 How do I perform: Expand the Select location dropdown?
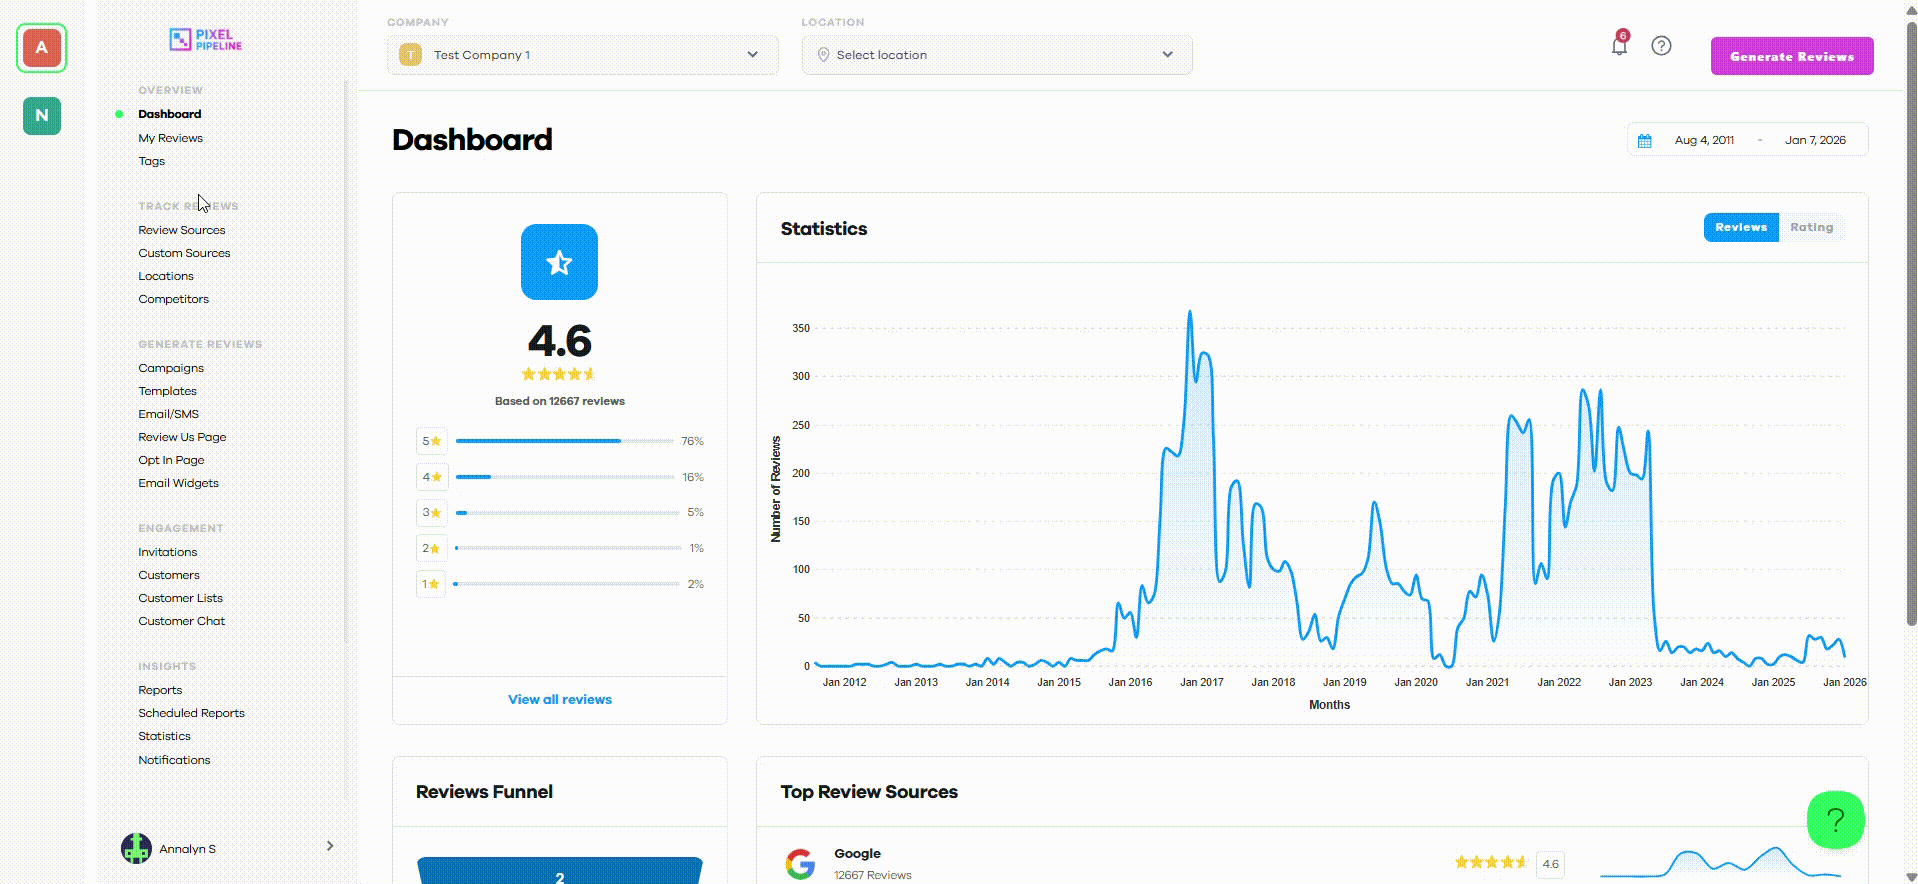pos(996,55)
